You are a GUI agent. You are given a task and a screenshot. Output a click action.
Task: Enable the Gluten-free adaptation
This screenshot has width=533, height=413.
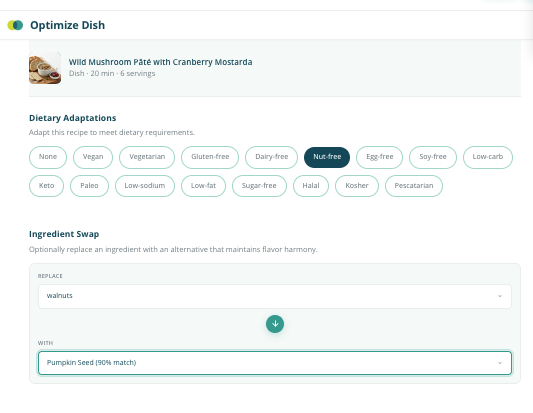pos(210,157)
